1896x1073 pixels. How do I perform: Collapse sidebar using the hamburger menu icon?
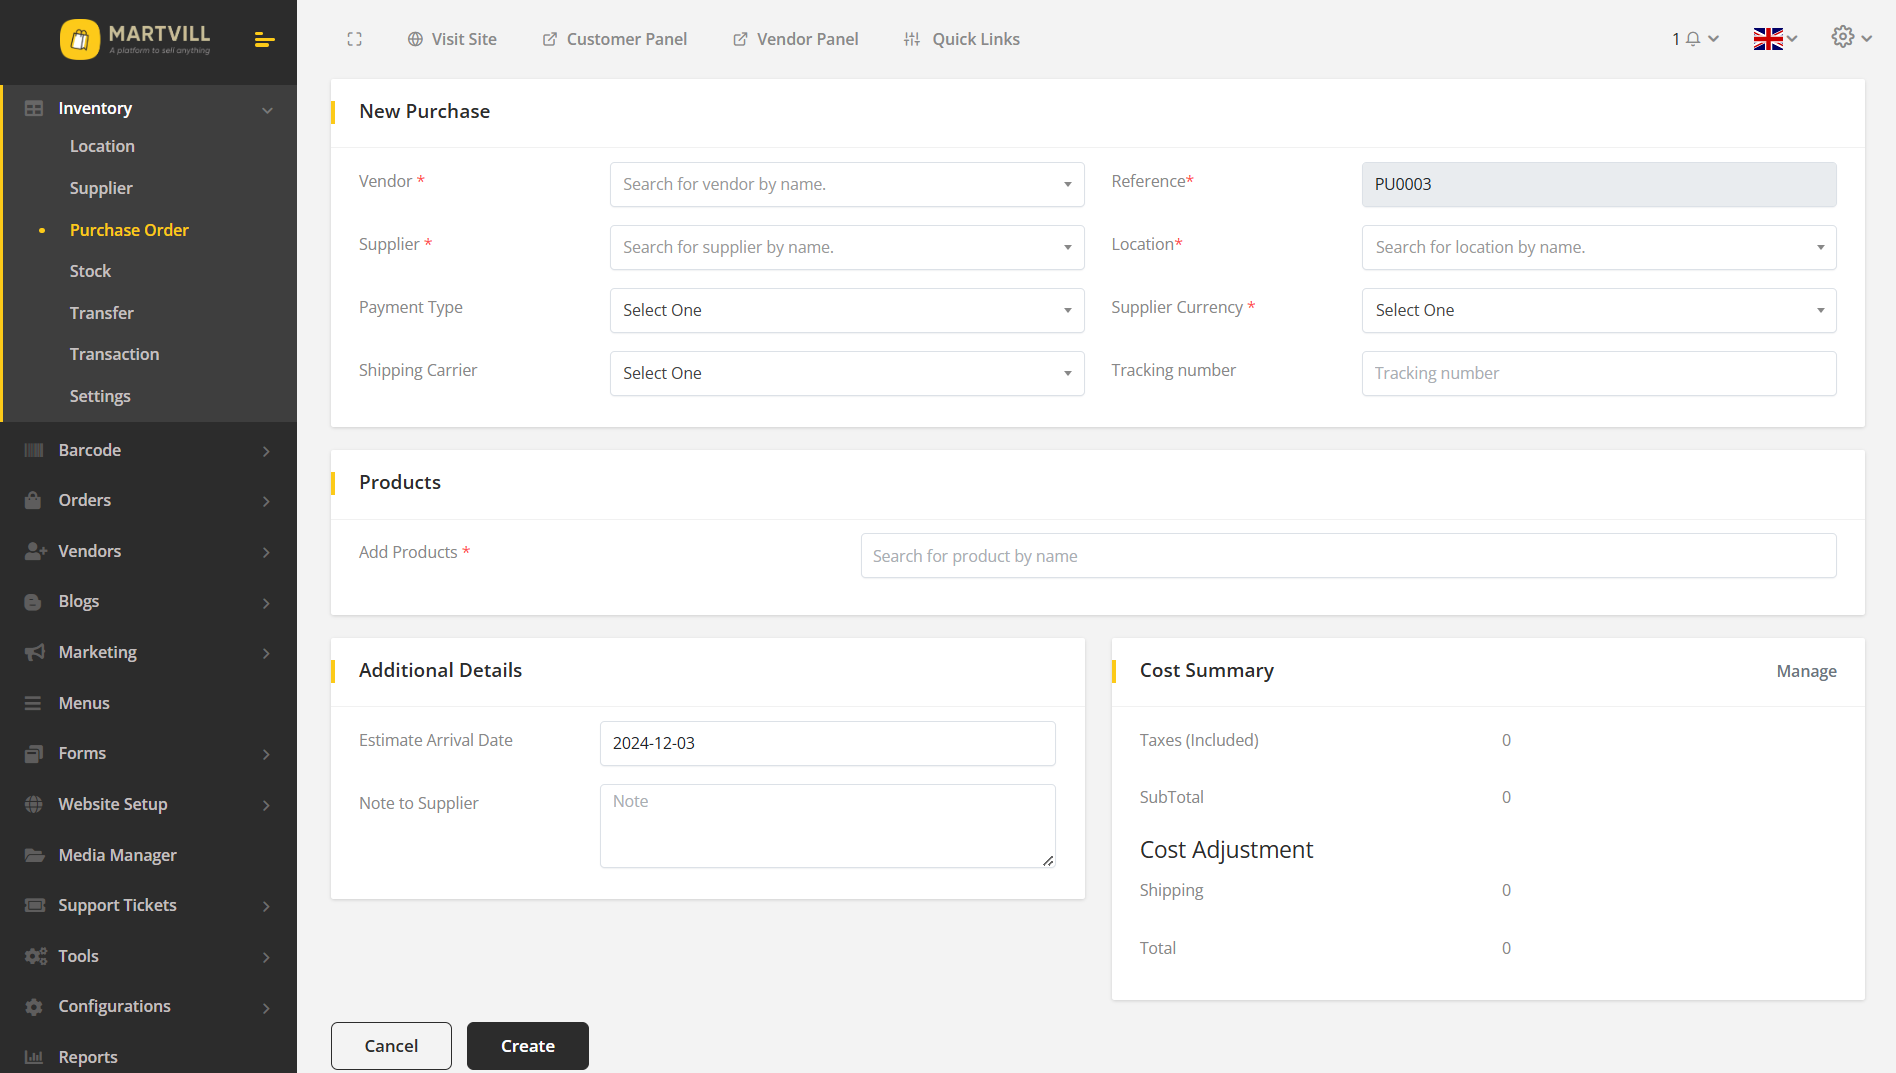click(x=264, y=40)
